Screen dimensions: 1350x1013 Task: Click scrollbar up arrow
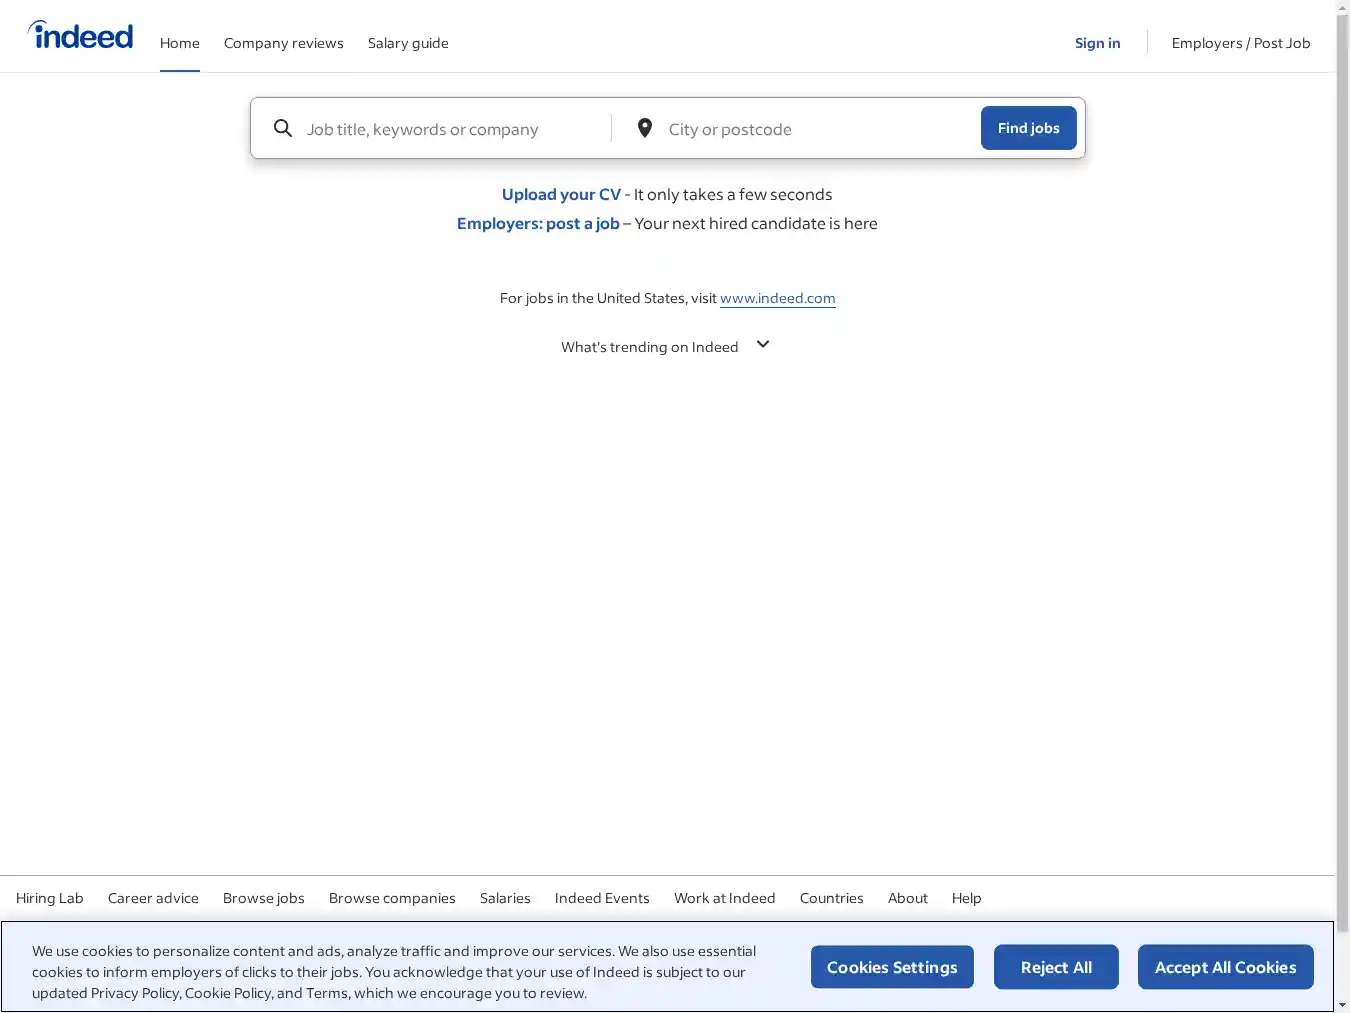1342,7
